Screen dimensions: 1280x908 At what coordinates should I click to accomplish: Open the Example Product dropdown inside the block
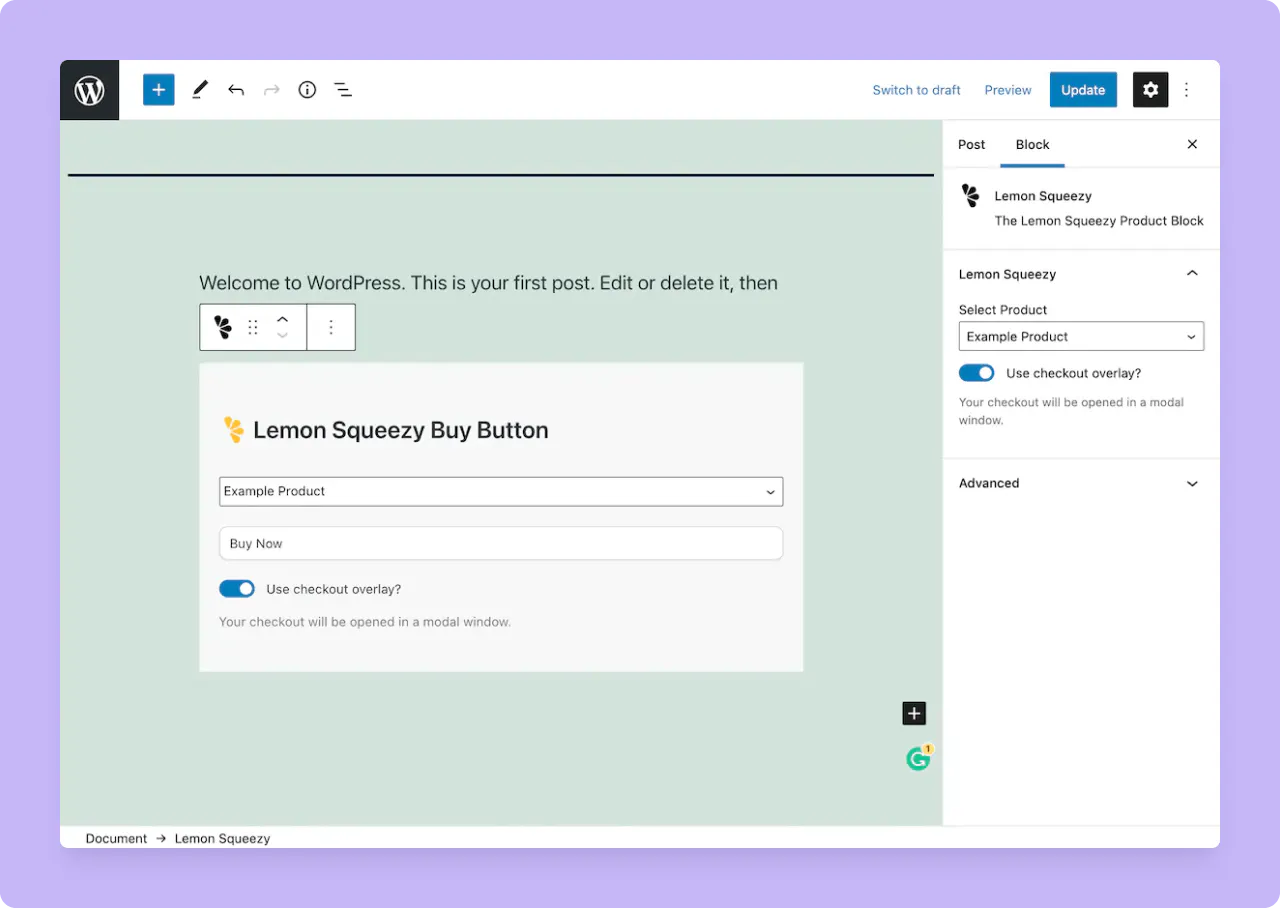tap(501, 491)
